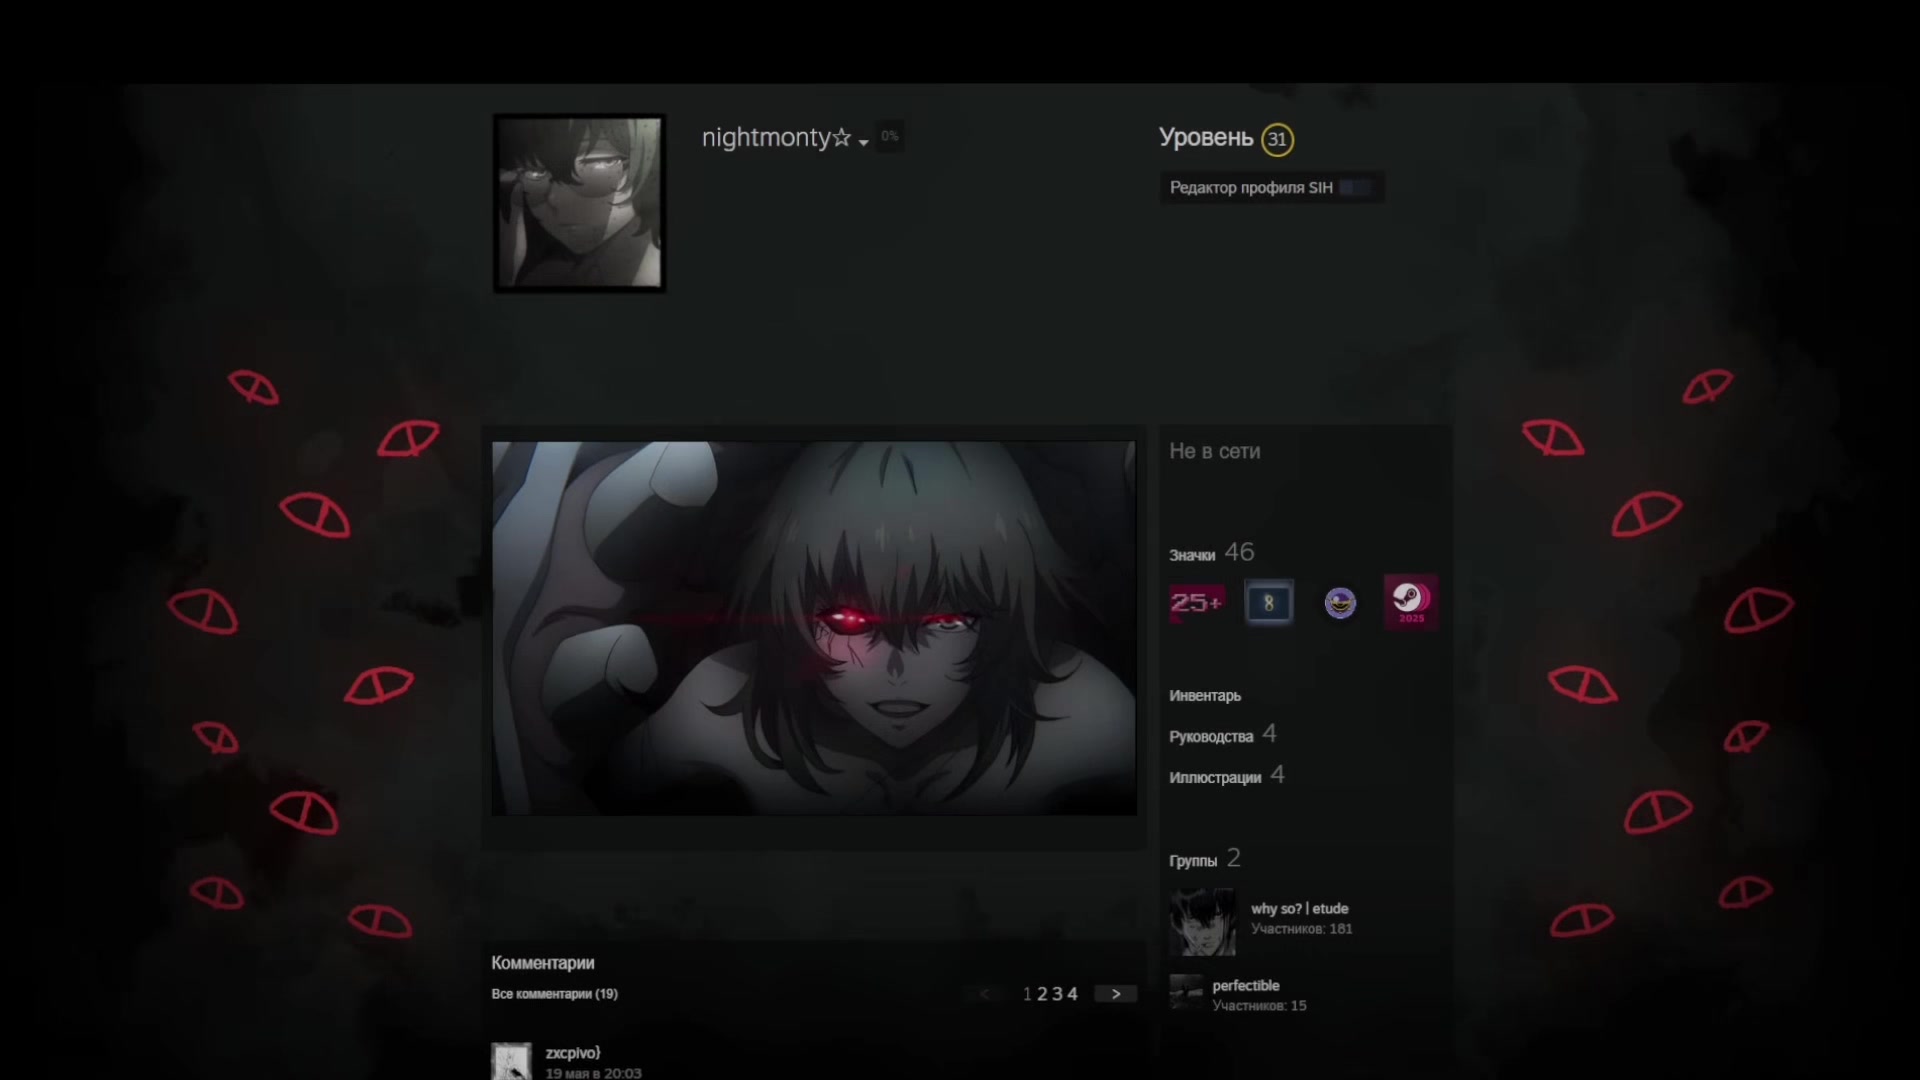Go to previous comments page arrow
This screenshot has width=1920, height=1080.
(x=984, y=994)
